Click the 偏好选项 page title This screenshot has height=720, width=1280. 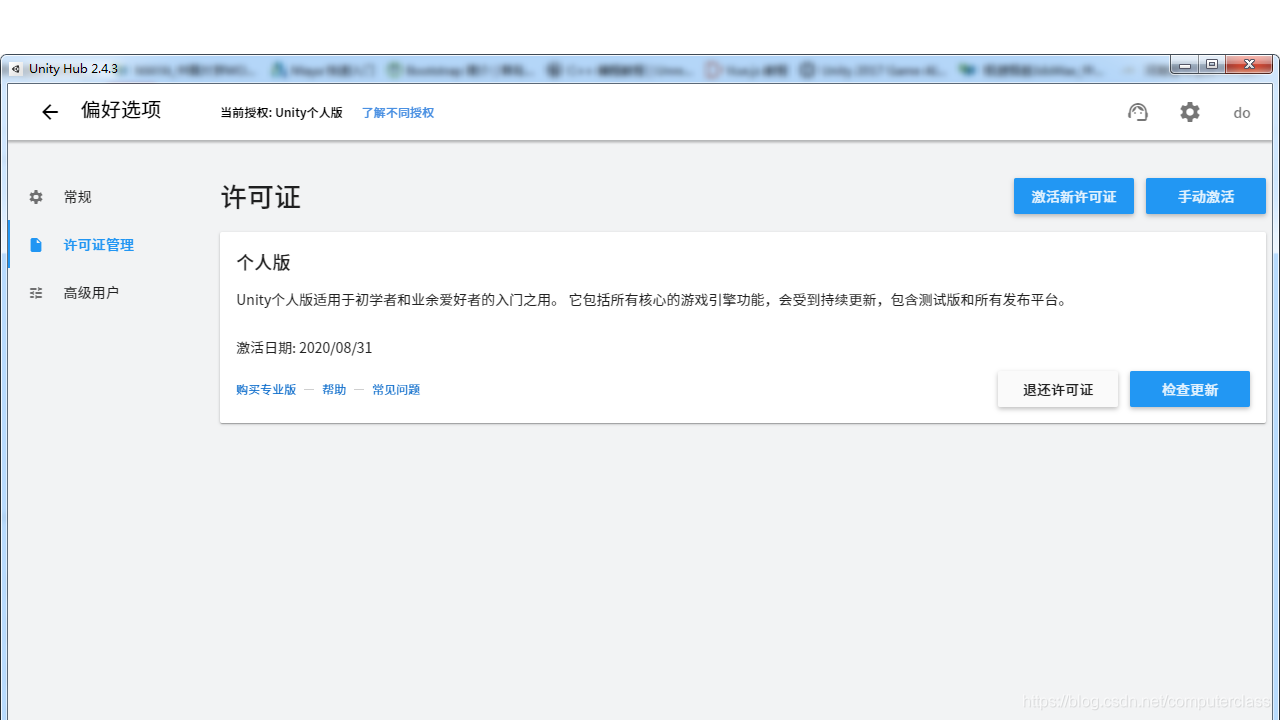tap(121, 110)
